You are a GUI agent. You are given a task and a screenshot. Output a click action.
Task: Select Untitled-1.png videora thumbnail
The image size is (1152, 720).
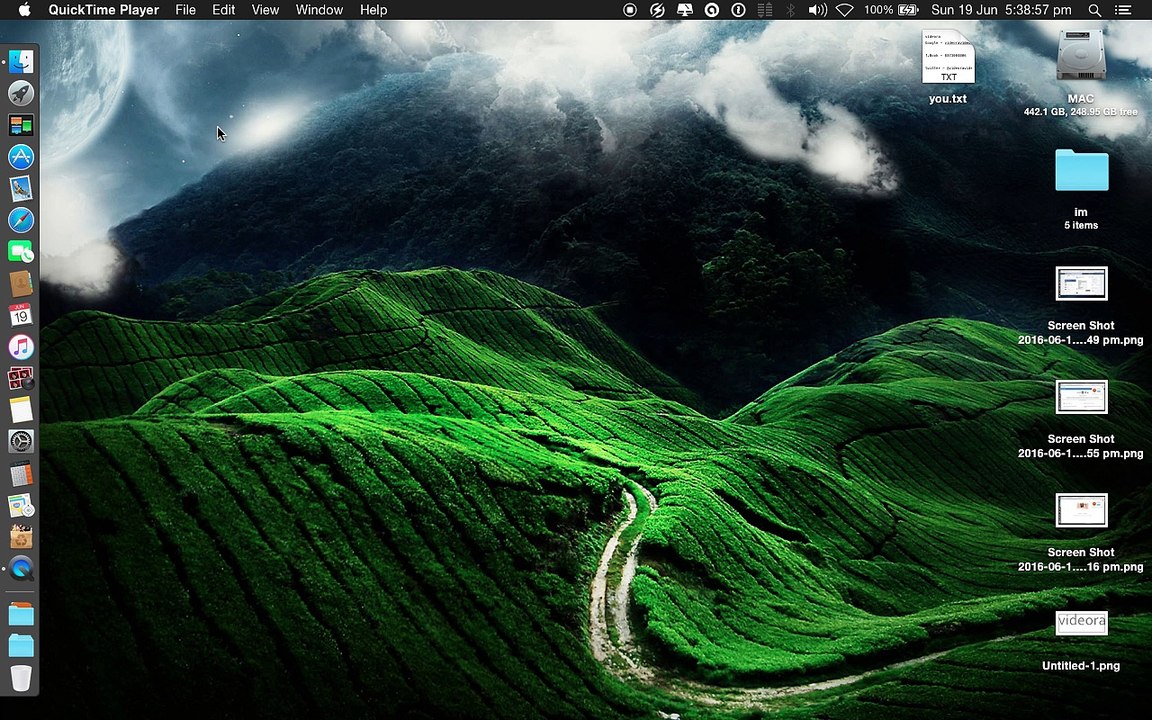click(x=1081, y=623)
